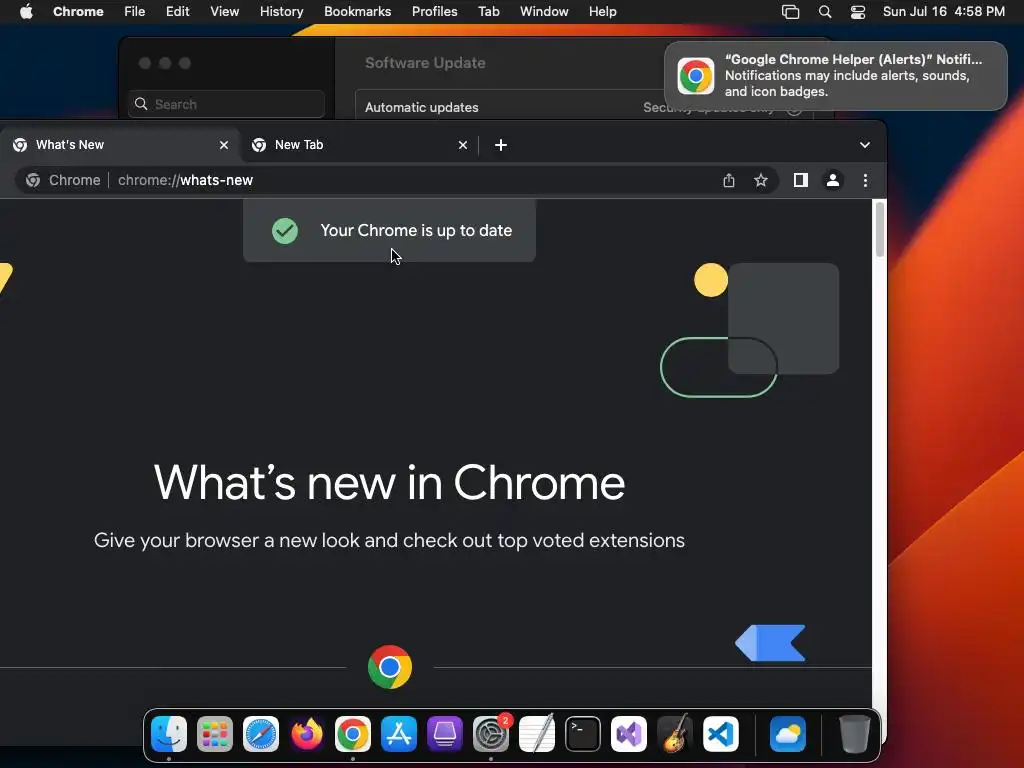The image size is (1024, 768).
Task: Open the Help menu
Action: click(x=602, y=12)
